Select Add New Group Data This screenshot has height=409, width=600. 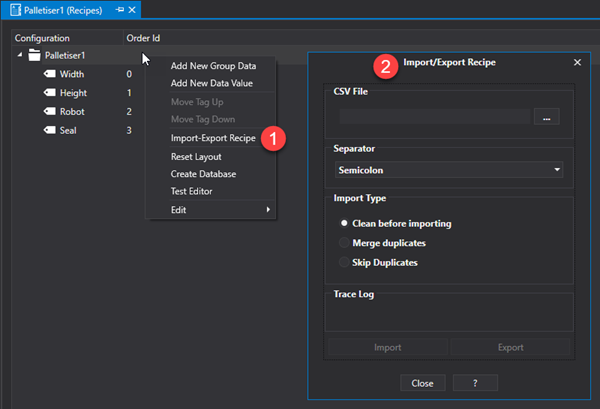coord(213,66)
